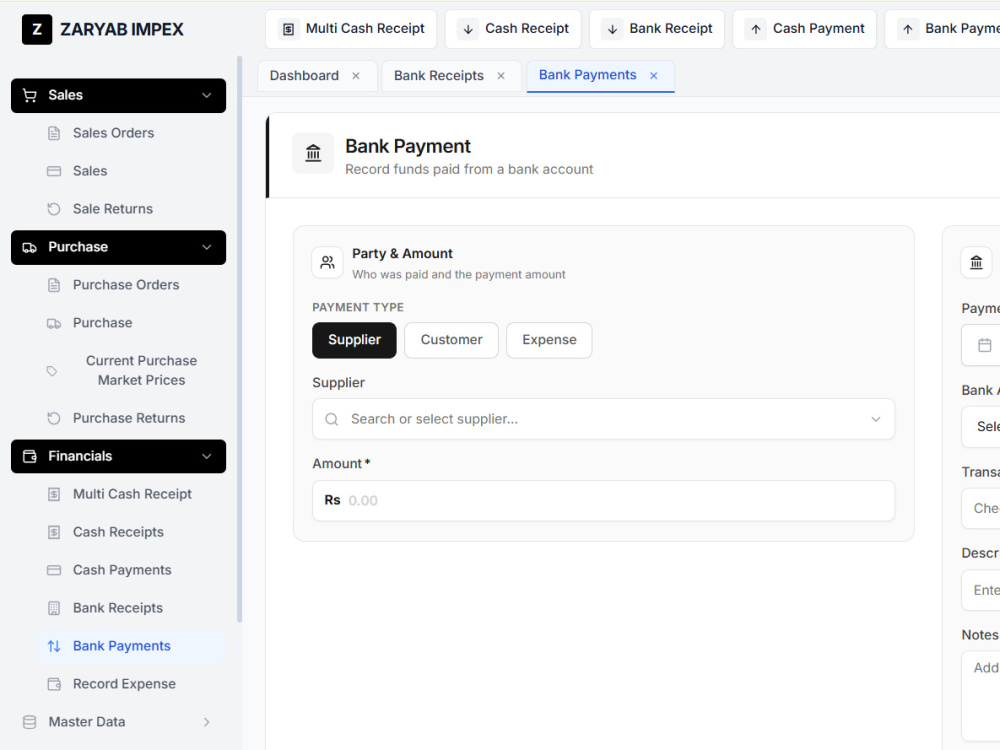
Task: Click the Bank Payments arrows icon
Action: tap(54, 646)
